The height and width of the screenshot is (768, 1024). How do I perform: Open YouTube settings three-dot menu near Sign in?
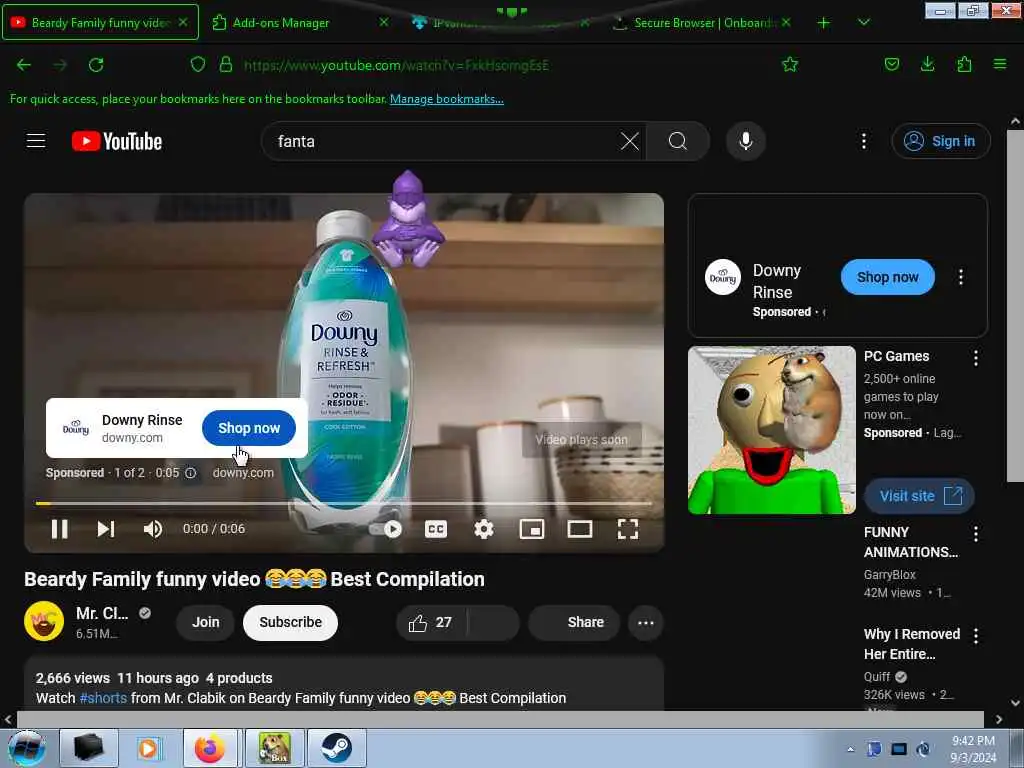pyautogui.click(x=863, y=141)
